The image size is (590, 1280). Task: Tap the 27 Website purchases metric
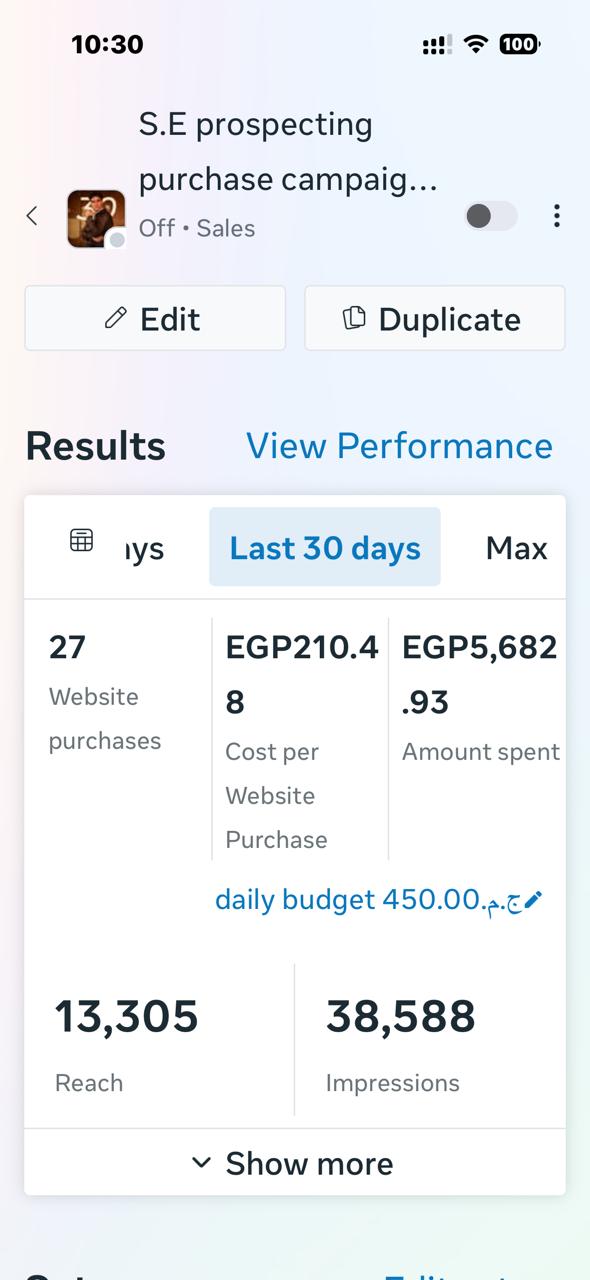[x=105, y=693]
